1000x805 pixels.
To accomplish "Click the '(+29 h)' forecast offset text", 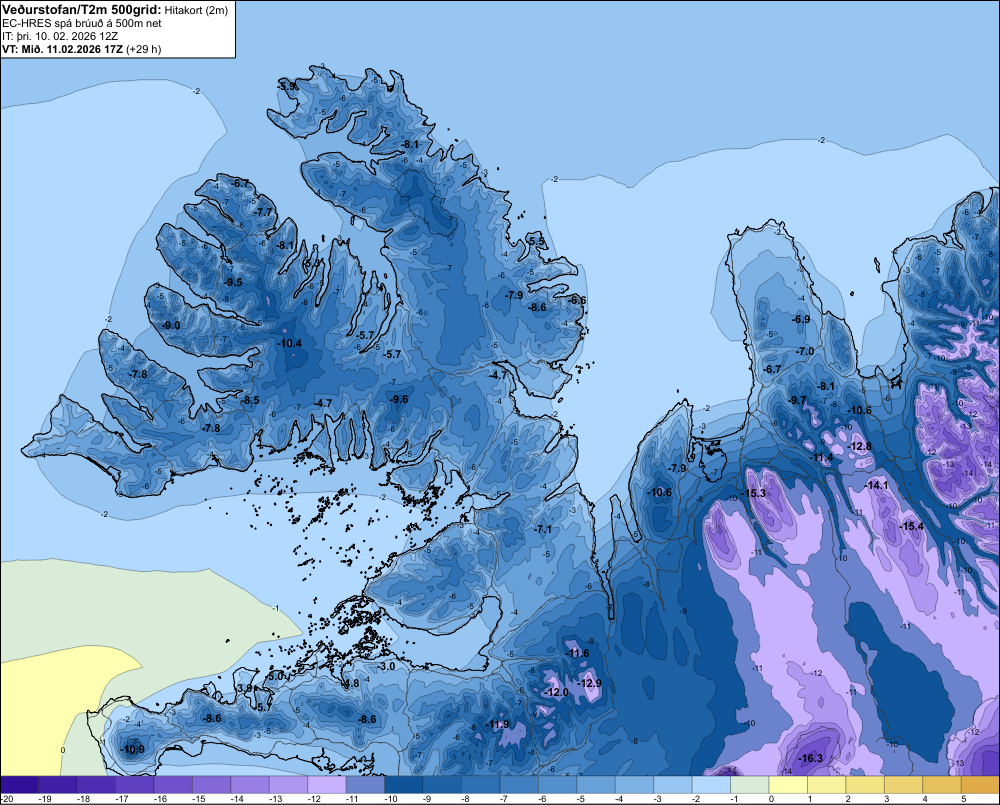I will [x=143, y=50].
